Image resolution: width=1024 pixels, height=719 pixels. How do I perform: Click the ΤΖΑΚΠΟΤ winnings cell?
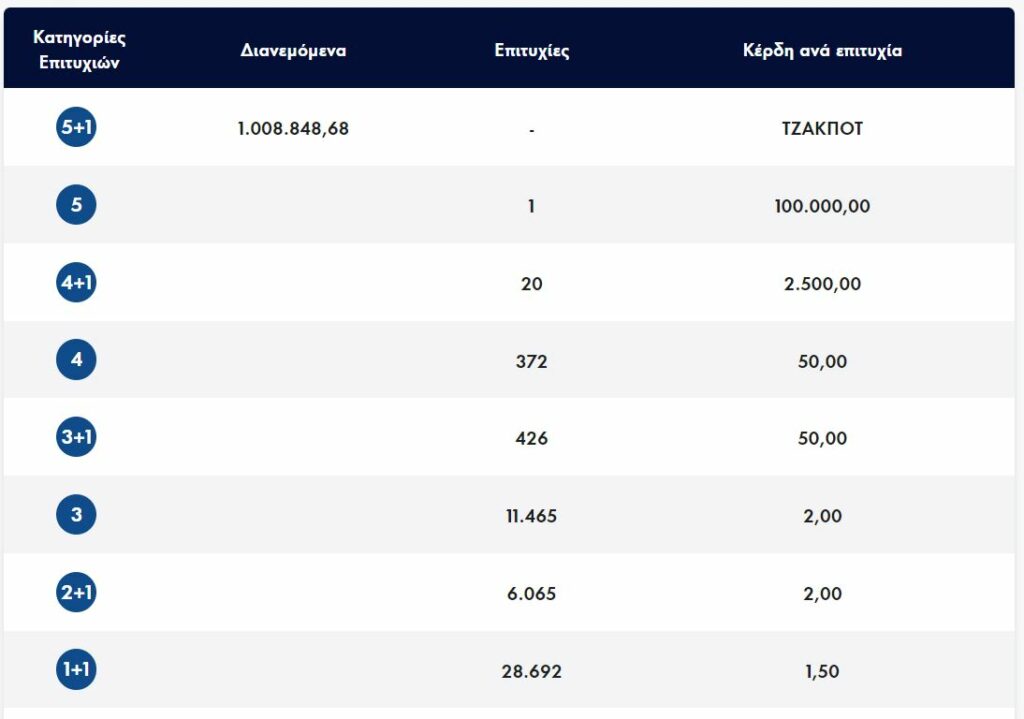coord(822,128)
